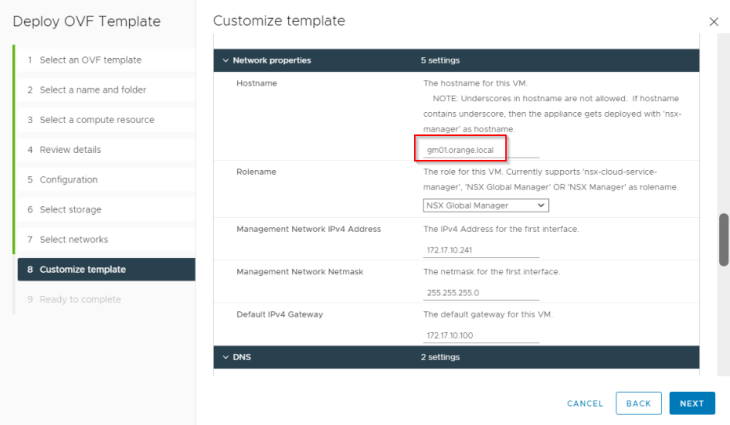Click the Management Network Netmask field
The width and height of the screenshot is (730, 425).
point(481,293)
